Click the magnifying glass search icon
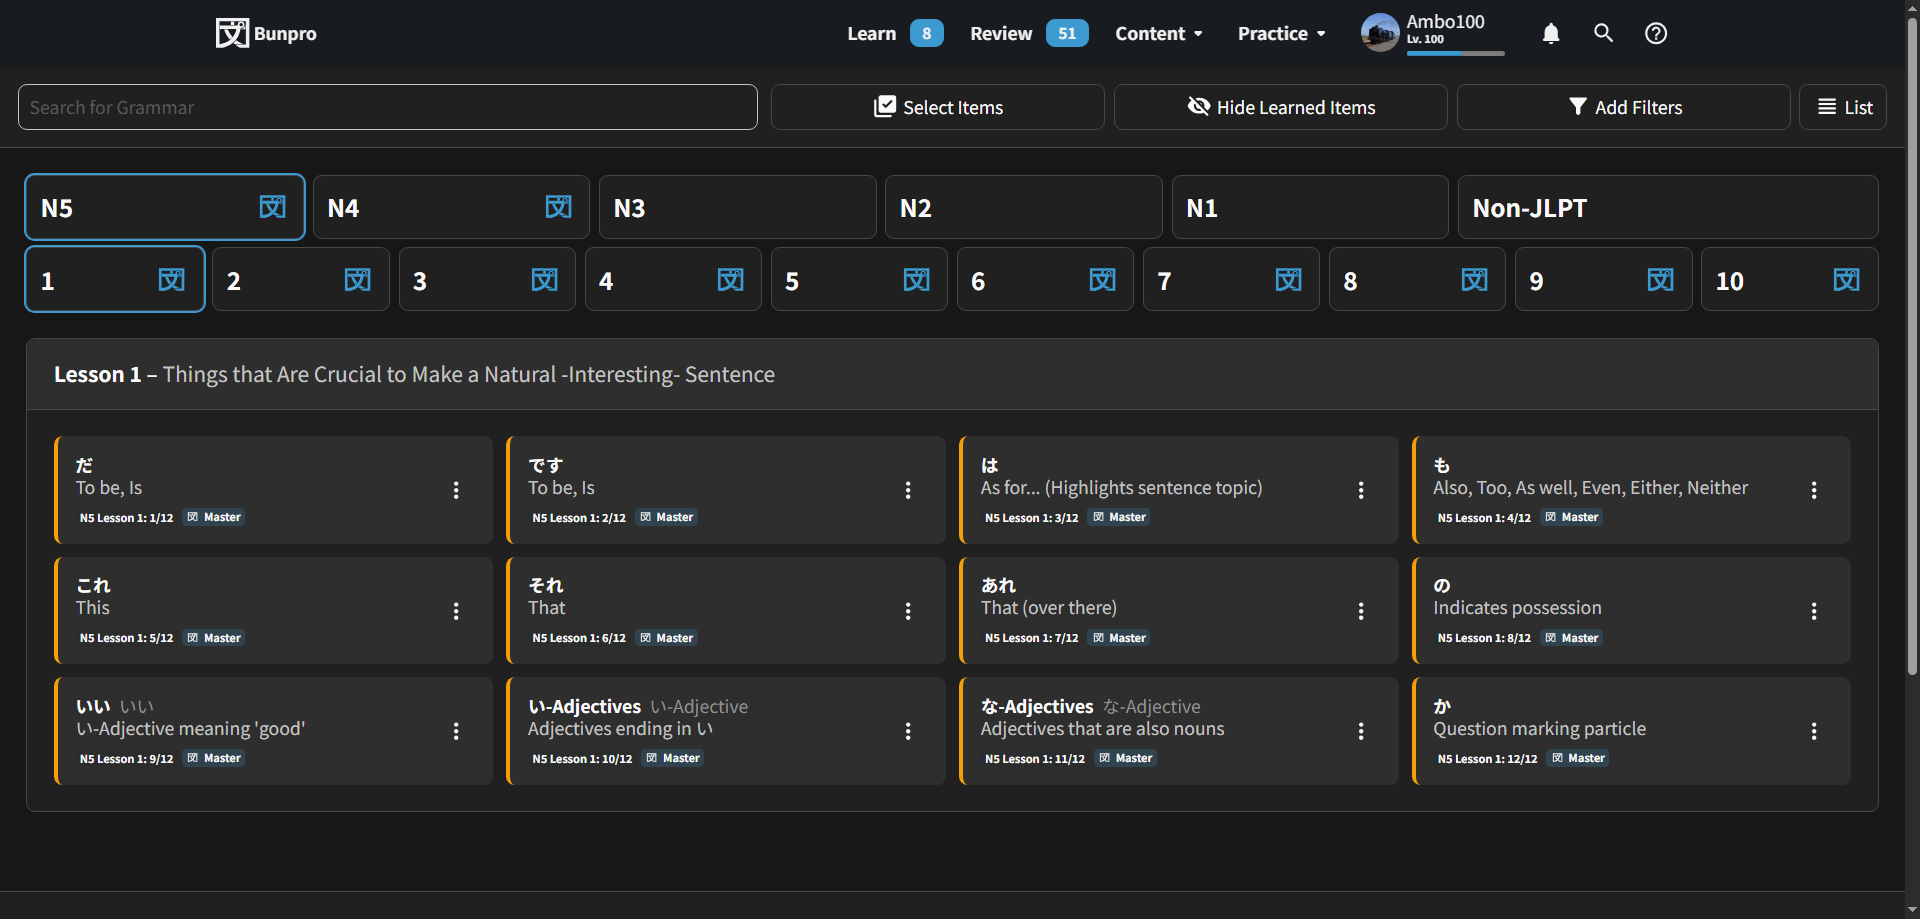The height and width of the screenshot is (919, 1920). tap(1603, 33)
